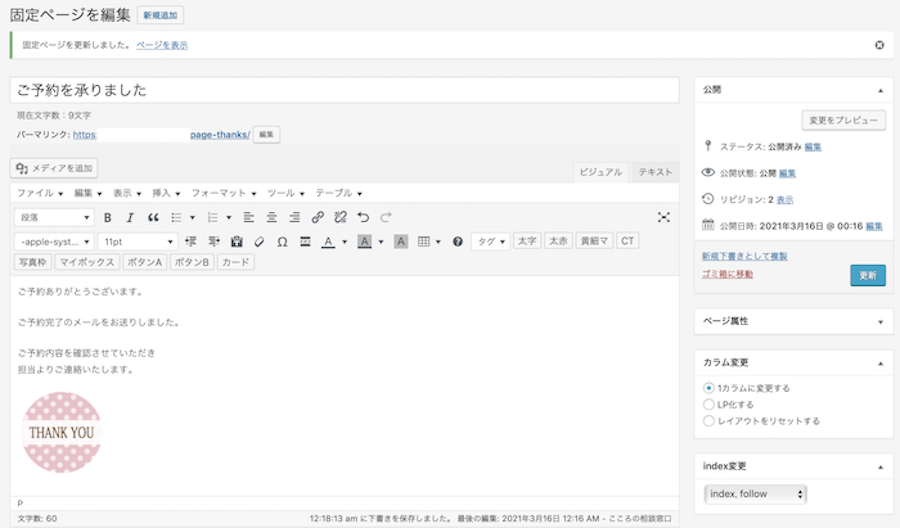
Task: Decrease indent of paragraph
Action: click(191, 242)
